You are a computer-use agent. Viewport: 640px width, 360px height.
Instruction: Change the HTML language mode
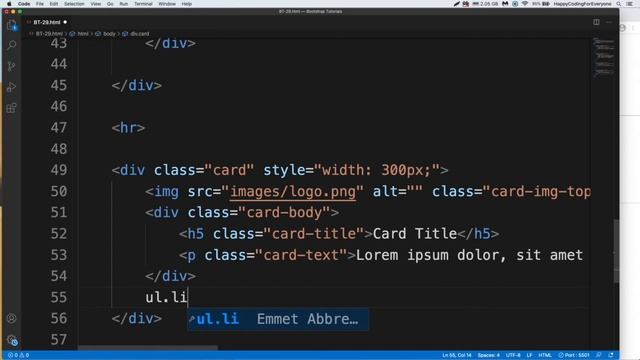click(545, 355)
